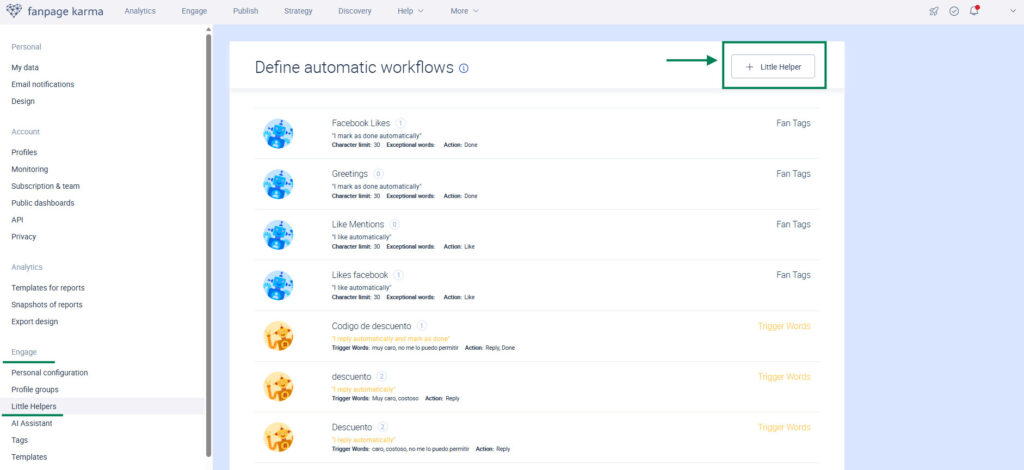Image resolution: width=1024 pixels, height=470 pixels.
Task: Open Snapshots of reports
Action: coord(46,305)
